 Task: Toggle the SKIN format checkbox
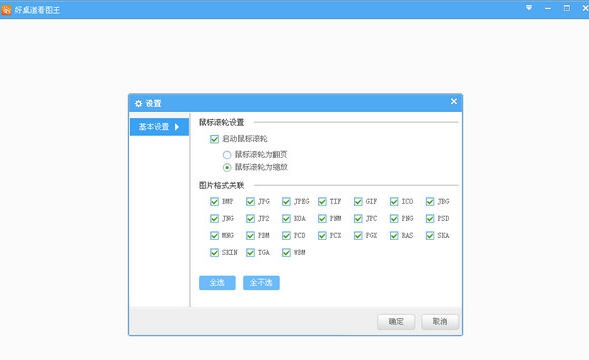[x=214, y=253]
